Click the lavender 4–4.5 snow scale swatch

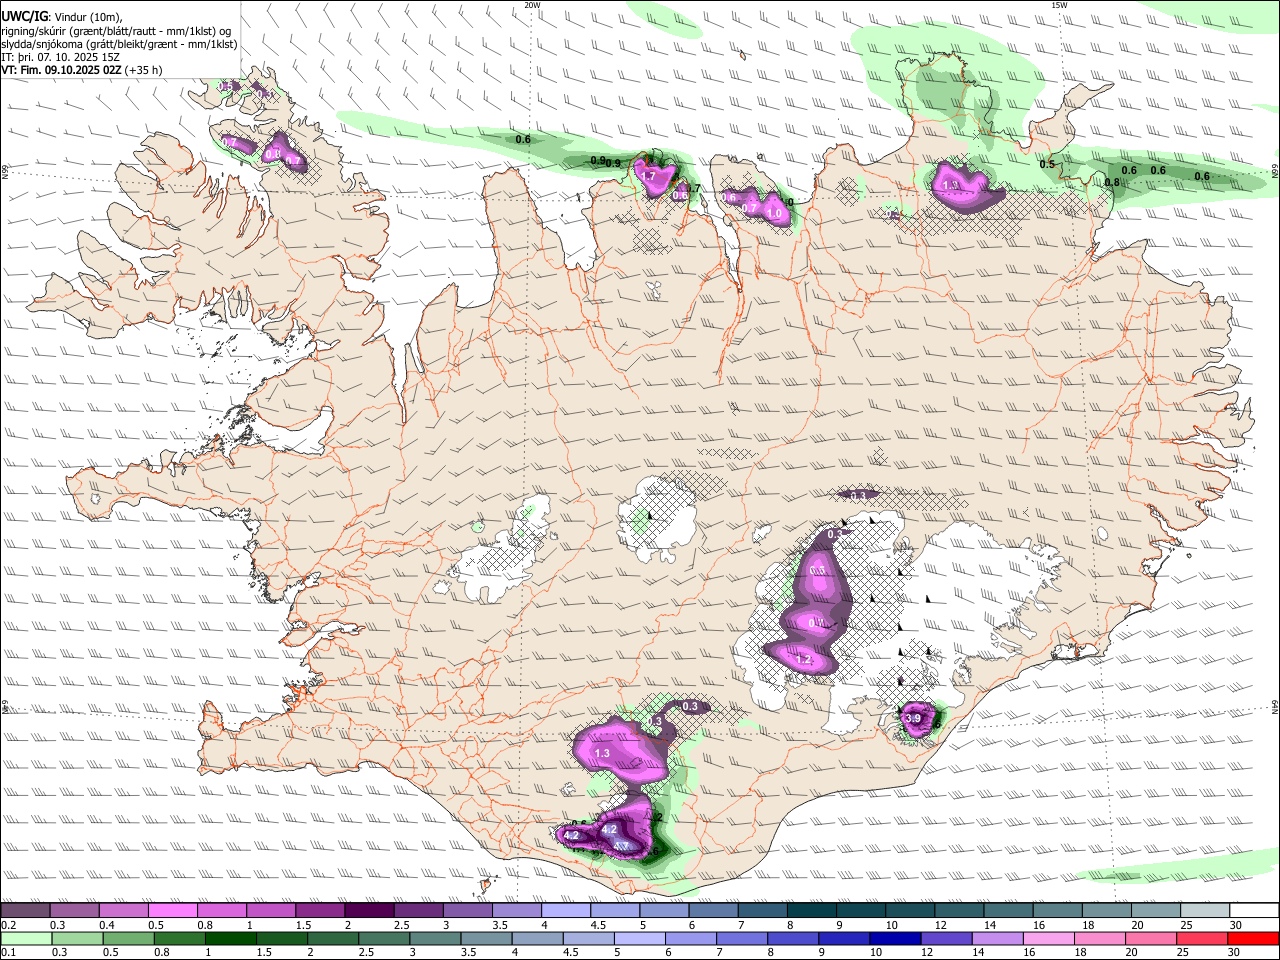[566, 910]
